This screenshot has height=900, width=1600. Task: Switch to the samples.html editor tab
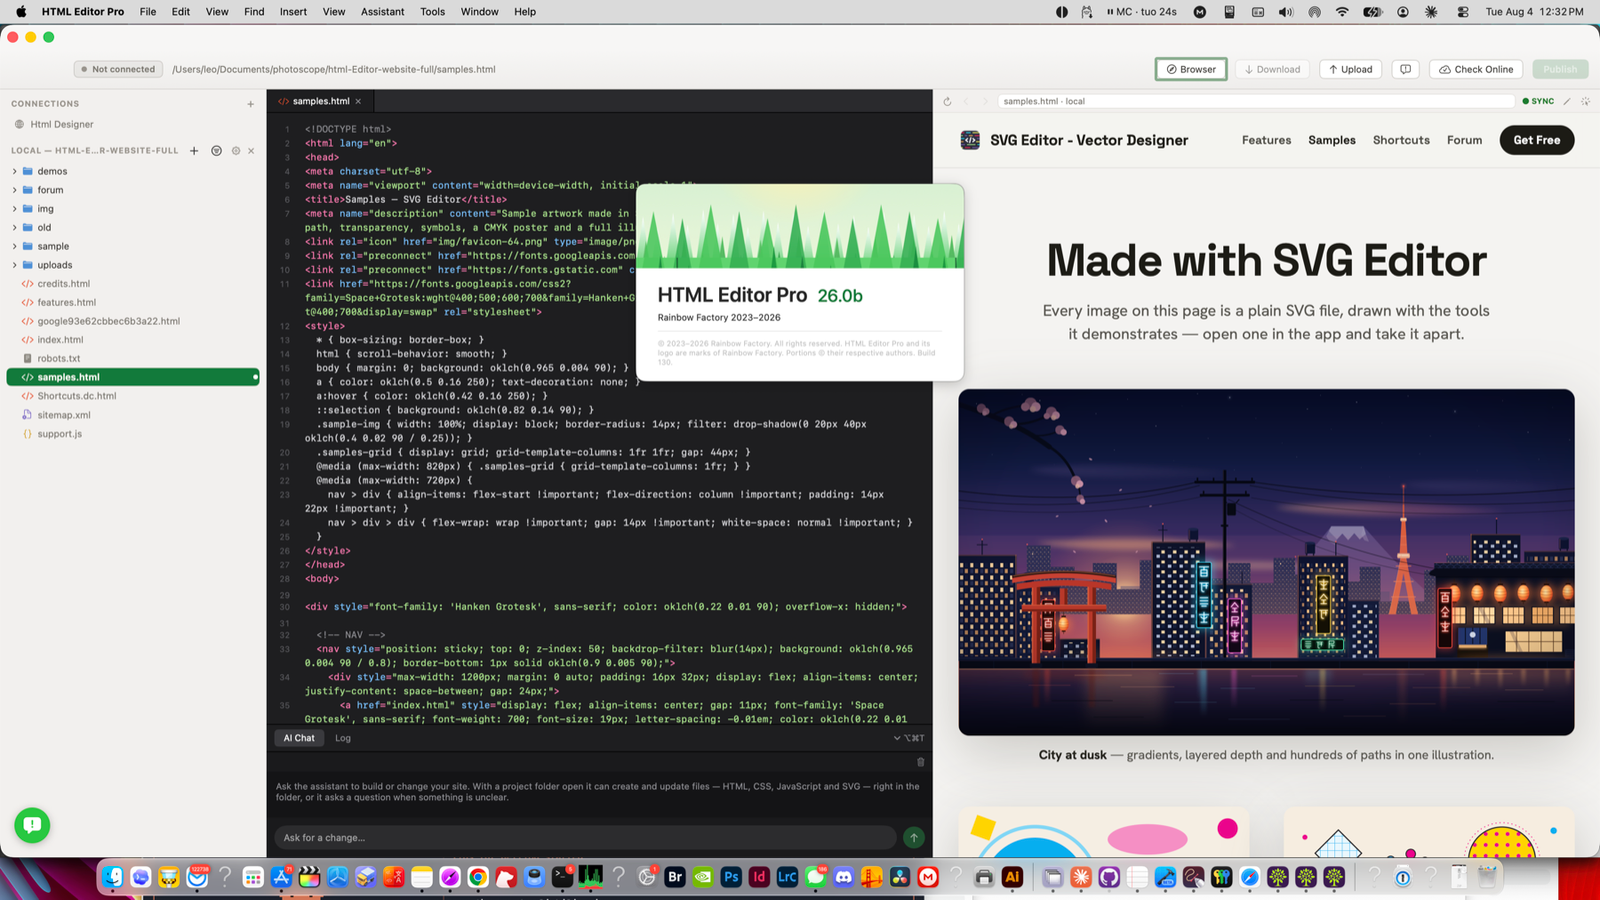coord(320,101)
